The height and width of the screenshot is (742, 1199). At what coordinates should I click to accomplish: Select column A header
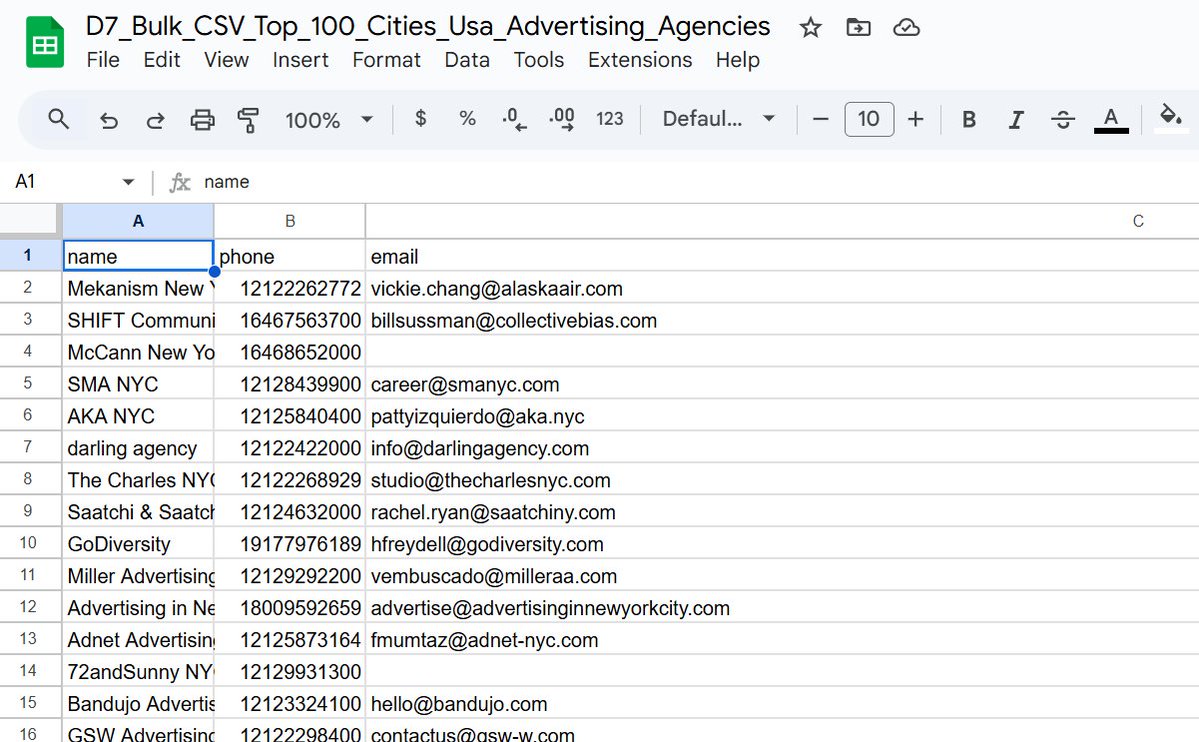coord(138,221)
